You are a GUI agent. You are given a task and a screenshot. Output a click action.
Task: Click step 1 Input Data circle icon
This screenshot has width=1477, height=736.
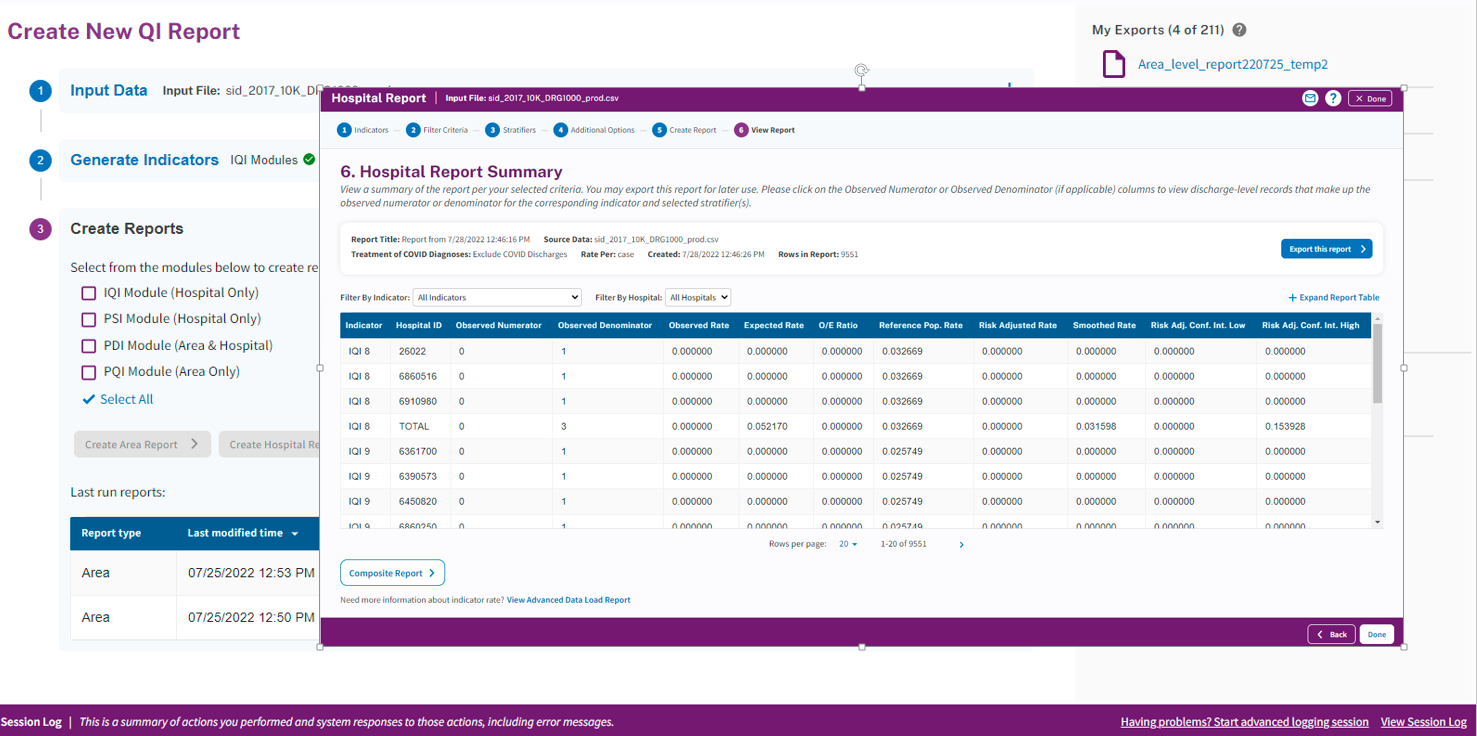click(x=40, y=91)
